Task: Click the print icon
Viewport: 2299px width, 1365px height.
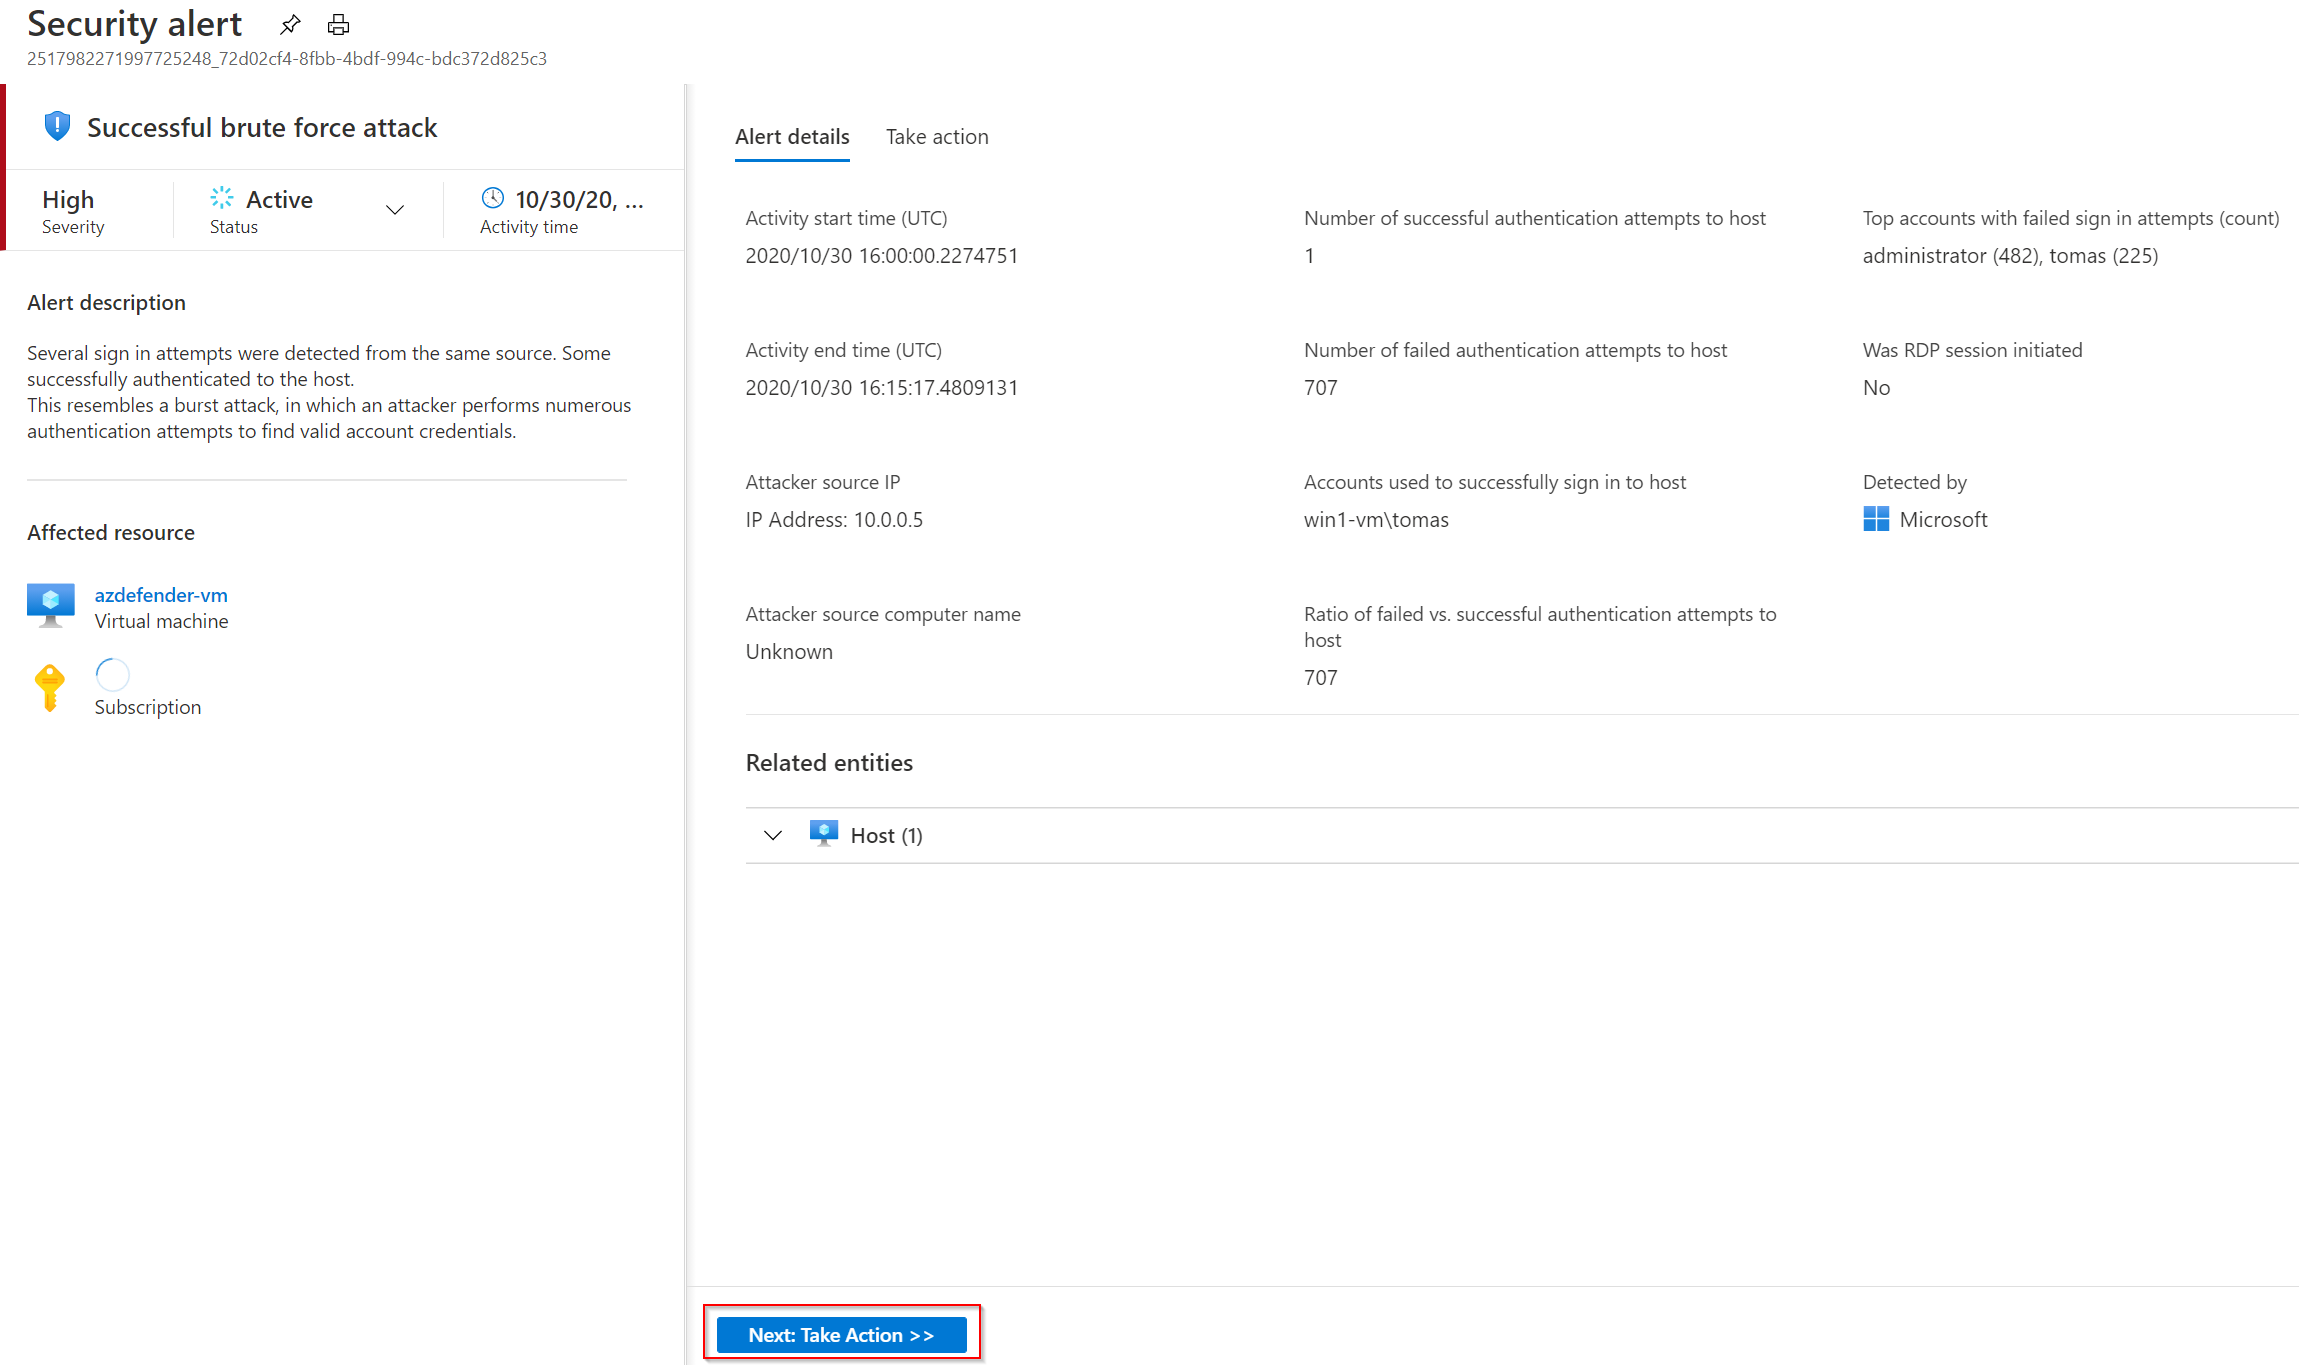Action: (338, 24)
